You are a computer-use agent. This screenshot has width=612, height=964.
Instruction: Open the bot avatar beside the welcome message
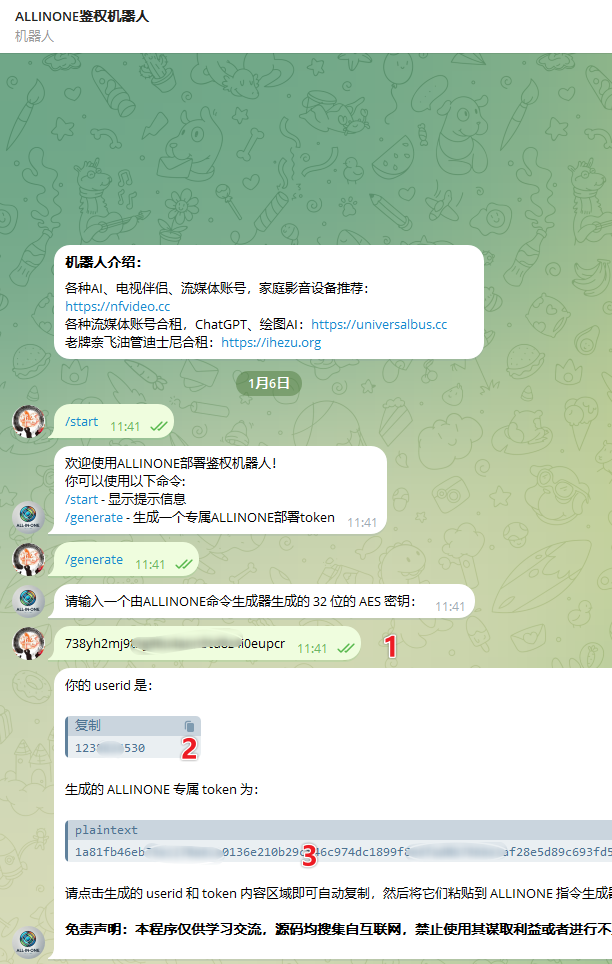click(x=28, y=517)
